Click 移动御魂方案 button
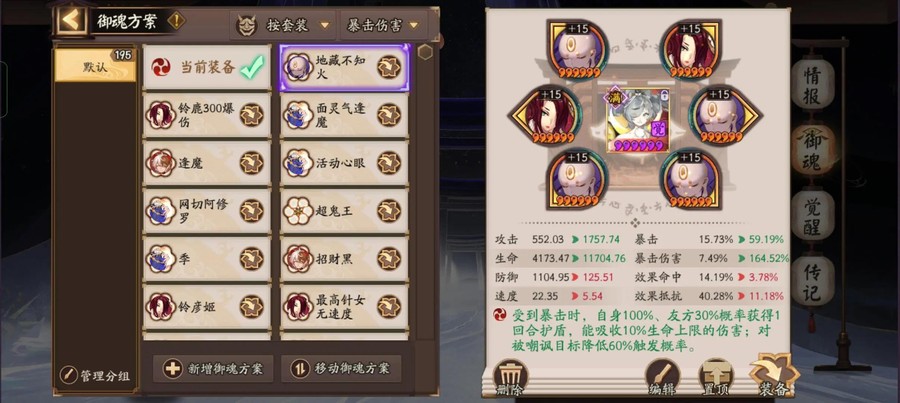The image size is (900, 403). [x=341, y=369]
